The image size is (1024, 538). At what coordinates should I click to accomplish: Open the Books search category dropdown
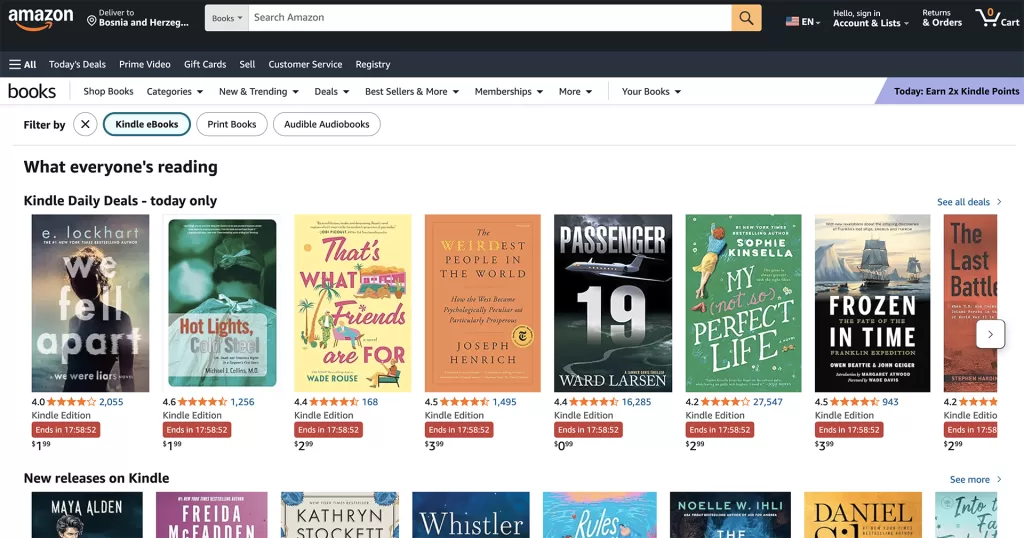(227, 18)
